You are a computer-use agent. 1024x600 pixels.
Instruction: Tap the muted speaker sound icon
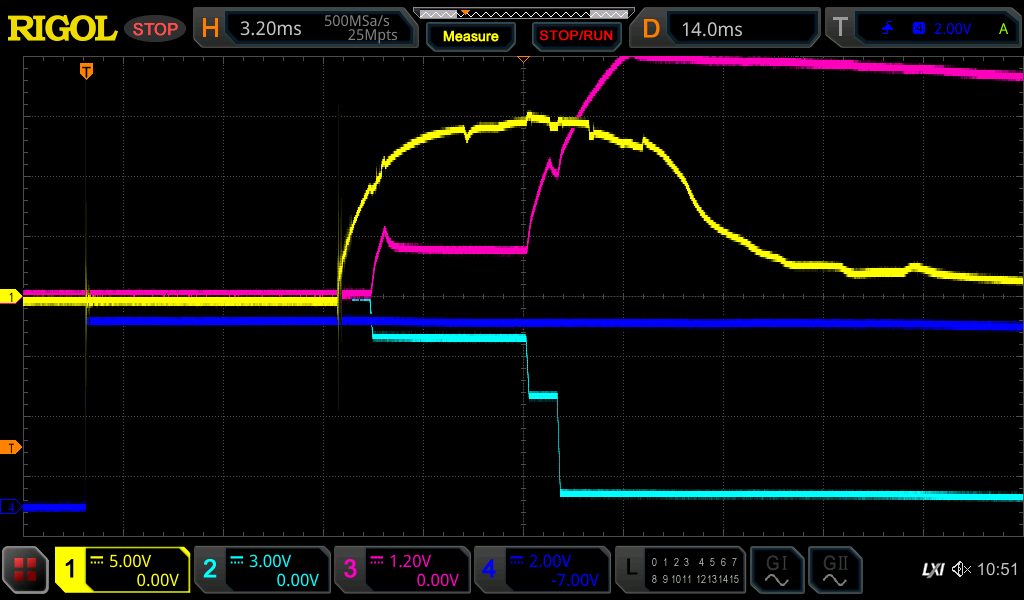point(961,570)
